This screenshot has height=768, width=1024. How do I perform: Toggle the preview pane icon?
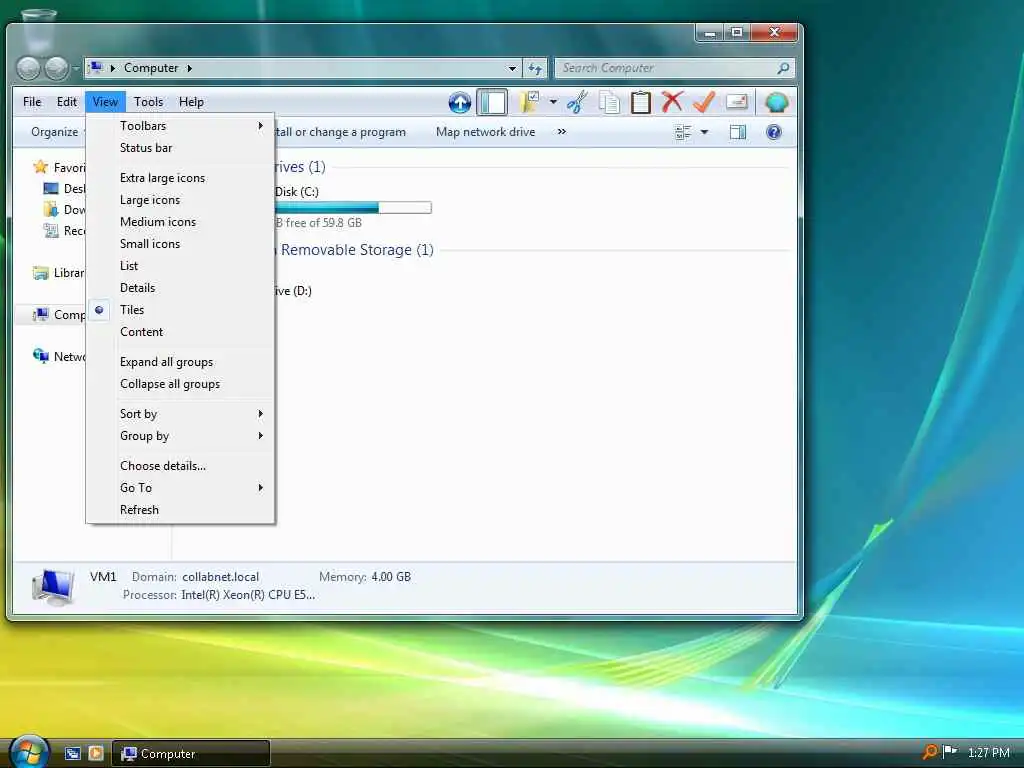[x=738, y=132]
